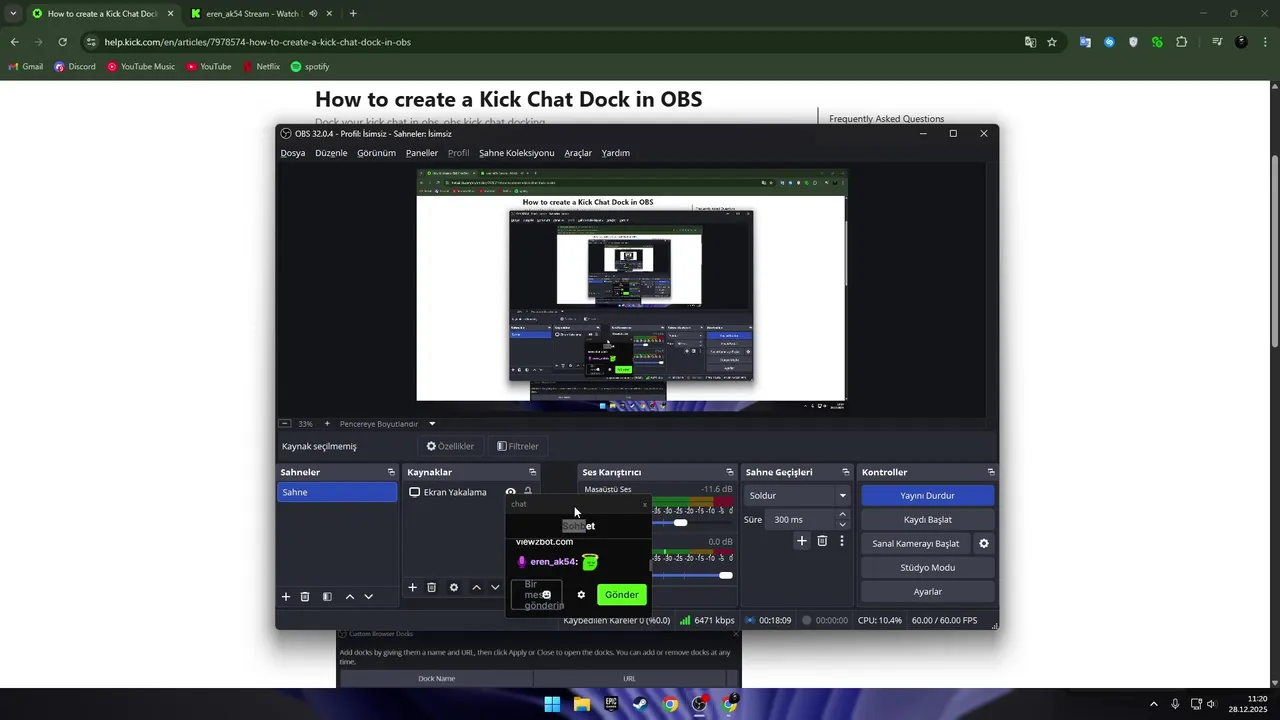The height and width of the screenshot is (720, 1280).
Task: Add a new source in Kaynaklar panel
Action: 412,587
